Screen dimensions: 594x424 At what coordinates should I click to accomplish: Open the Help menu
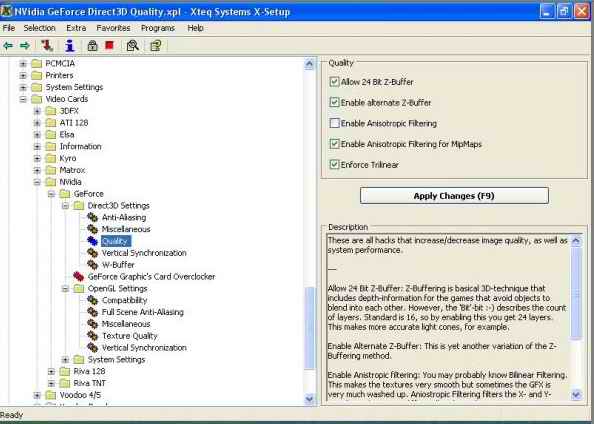click(195, 28)
